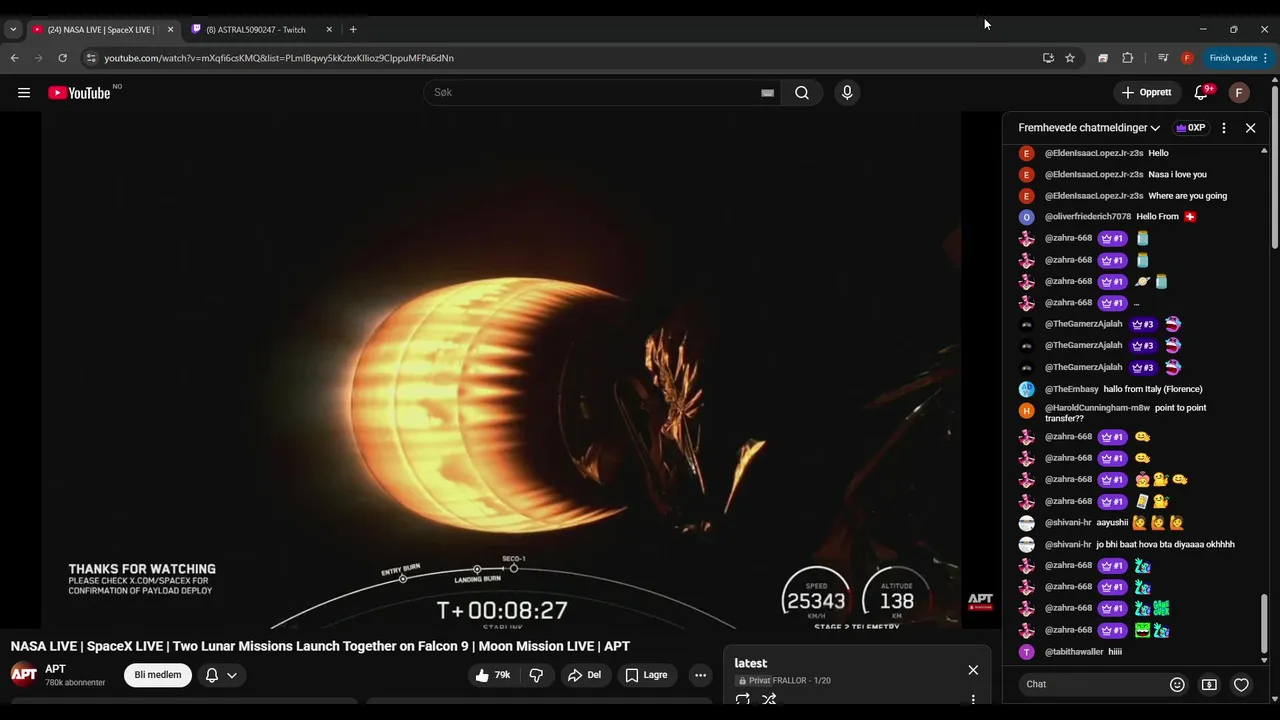Open media controls in browser toolbar
Image resolution: width=1280 pixels, height=720 pixels.
[x=1163, y=58]
